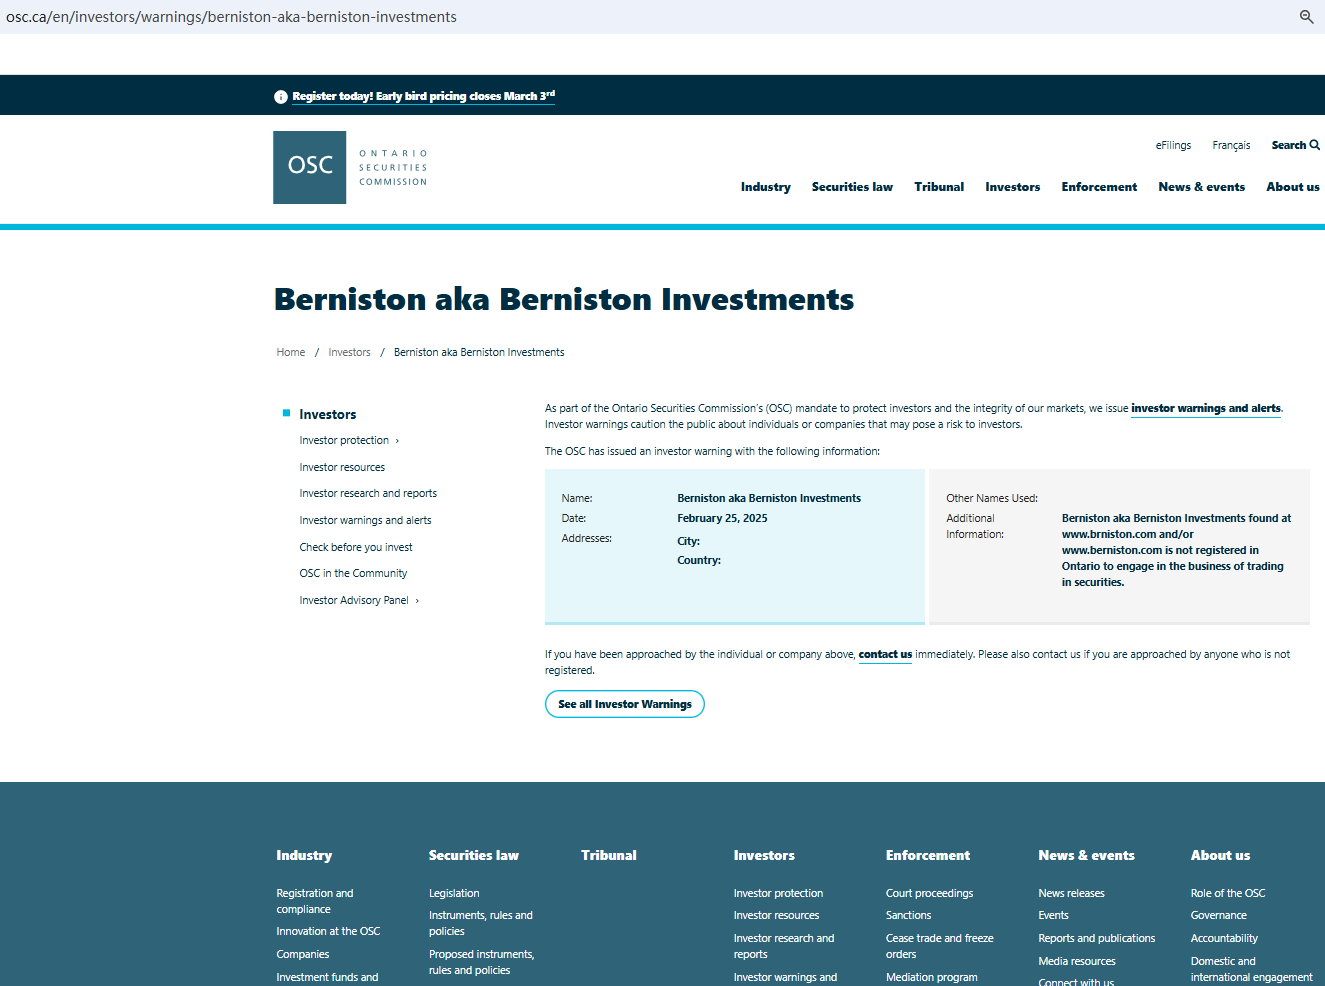
Task: Open the footer Securities law heading
Action: (474, 855)
